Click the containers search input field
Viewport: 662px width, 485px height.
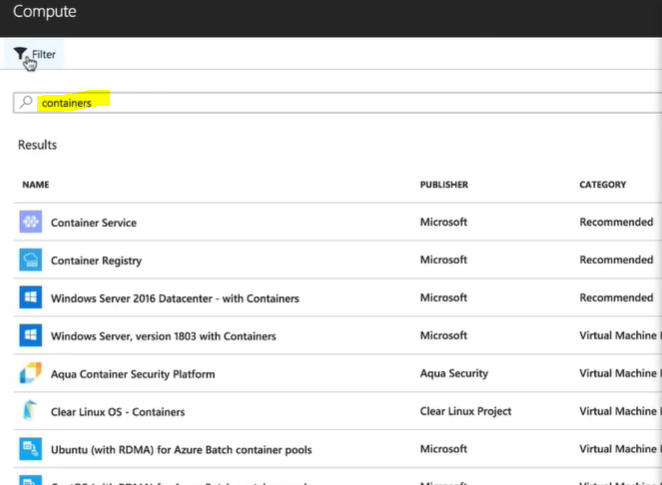(337, 103)
